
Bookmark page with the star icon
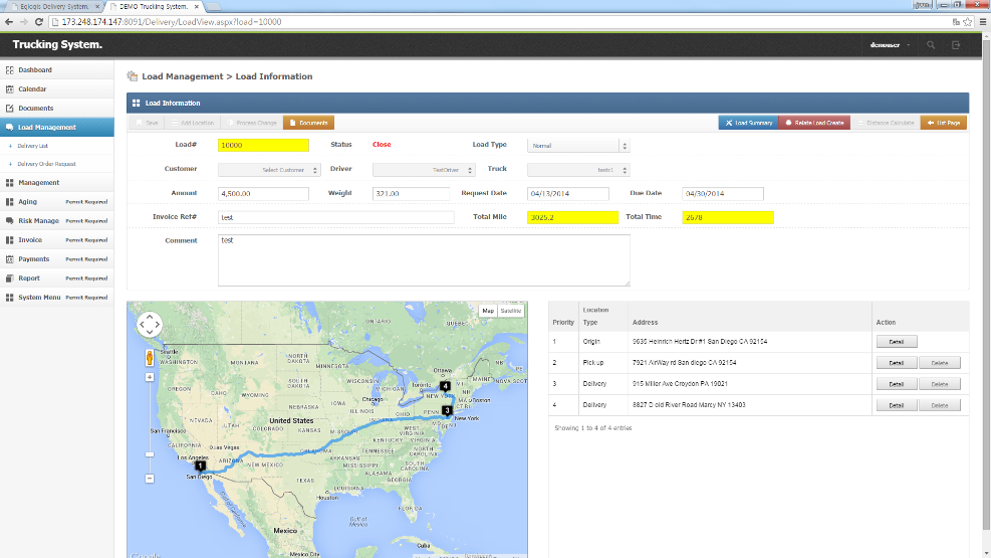tap(968, 21)
